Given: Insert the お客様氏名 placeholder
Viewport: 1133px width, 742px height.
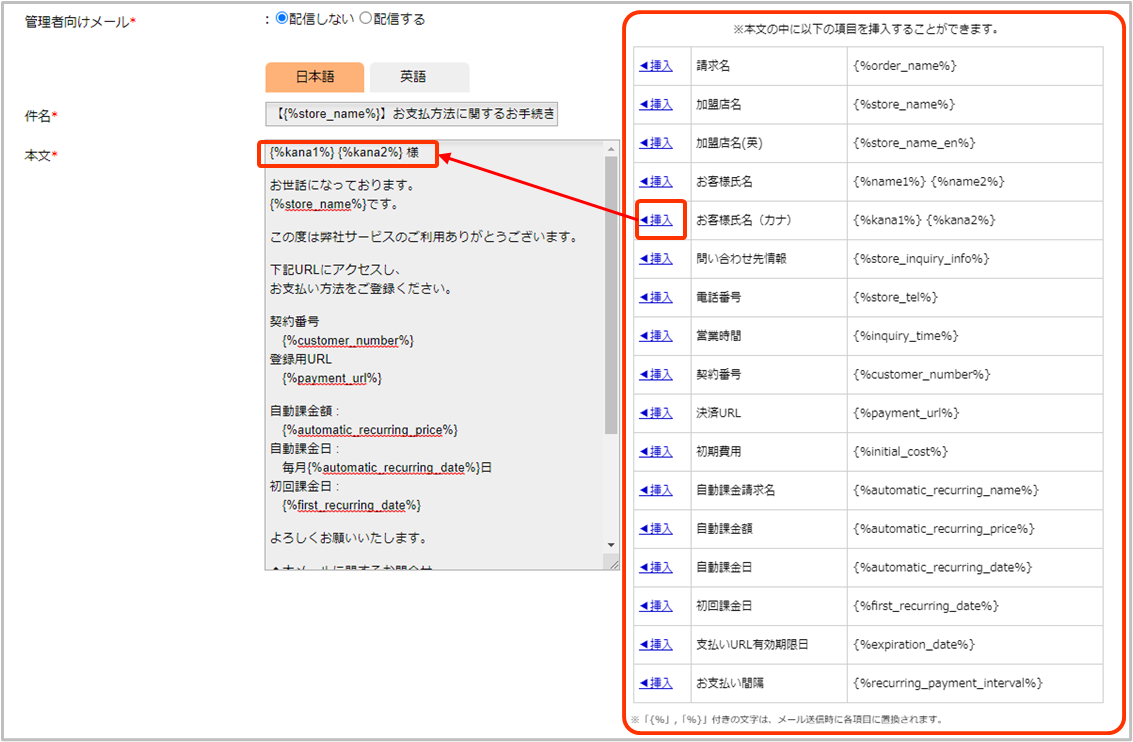Looking at the screenshot, I should click(x=656, y=181).
